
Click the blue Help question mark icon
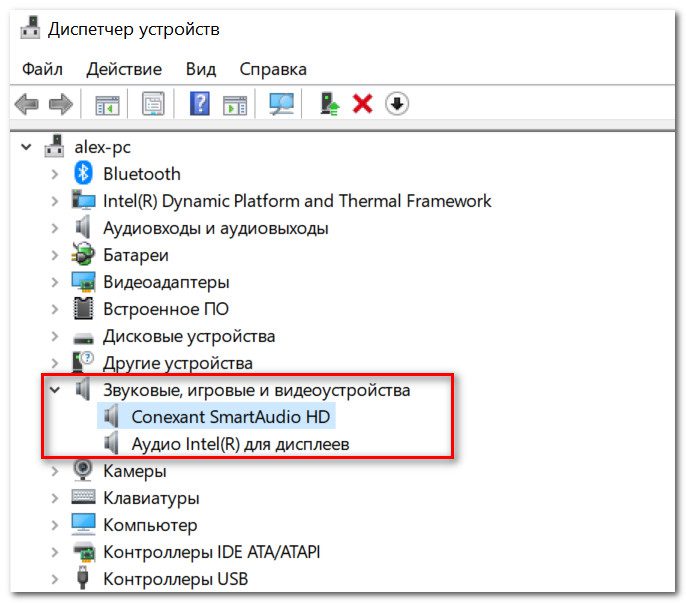point(200,104)
